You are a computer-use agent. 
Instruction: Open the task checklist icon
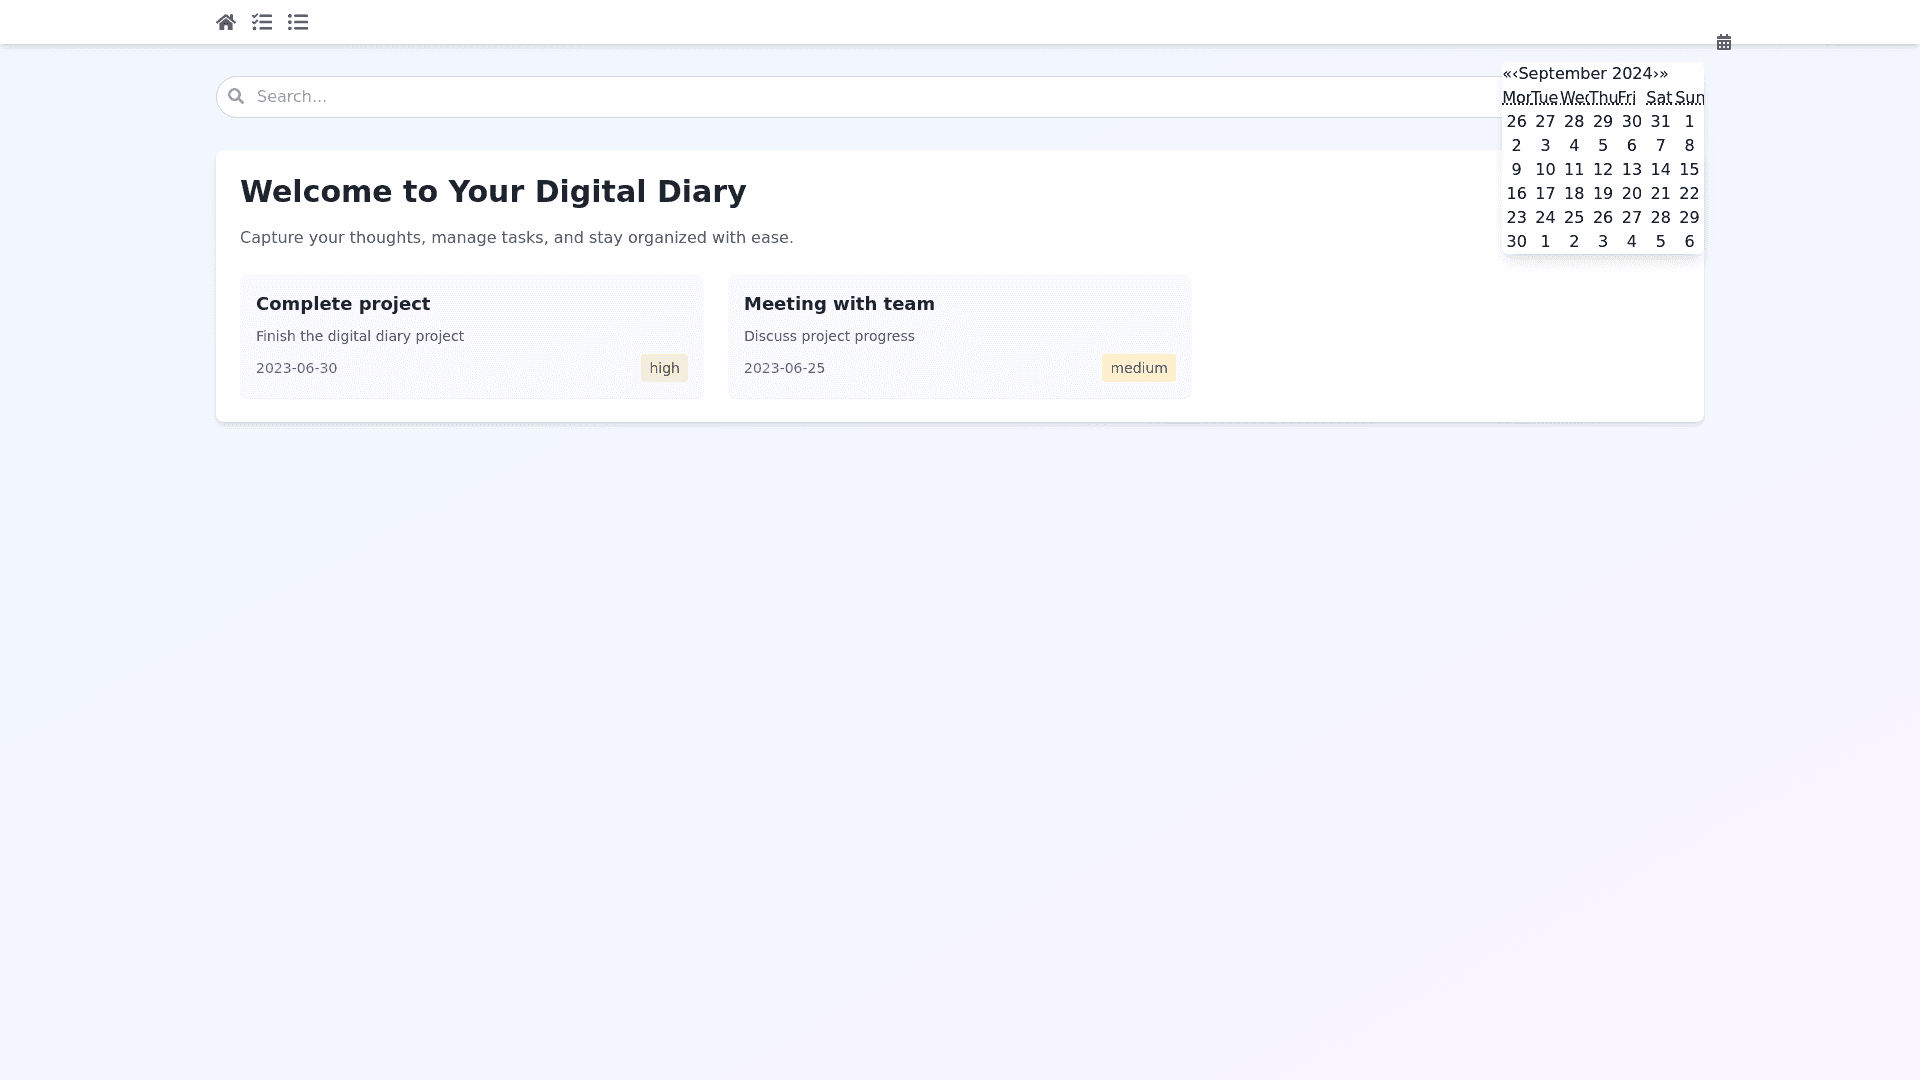(x=262, y=22)
